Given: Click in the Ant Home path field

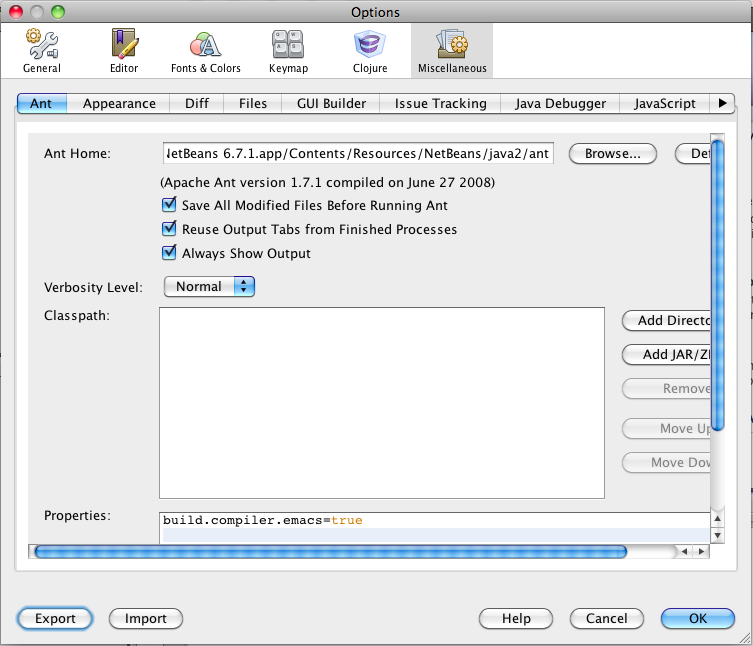Looking at the screenshot, I should point(358,153).
